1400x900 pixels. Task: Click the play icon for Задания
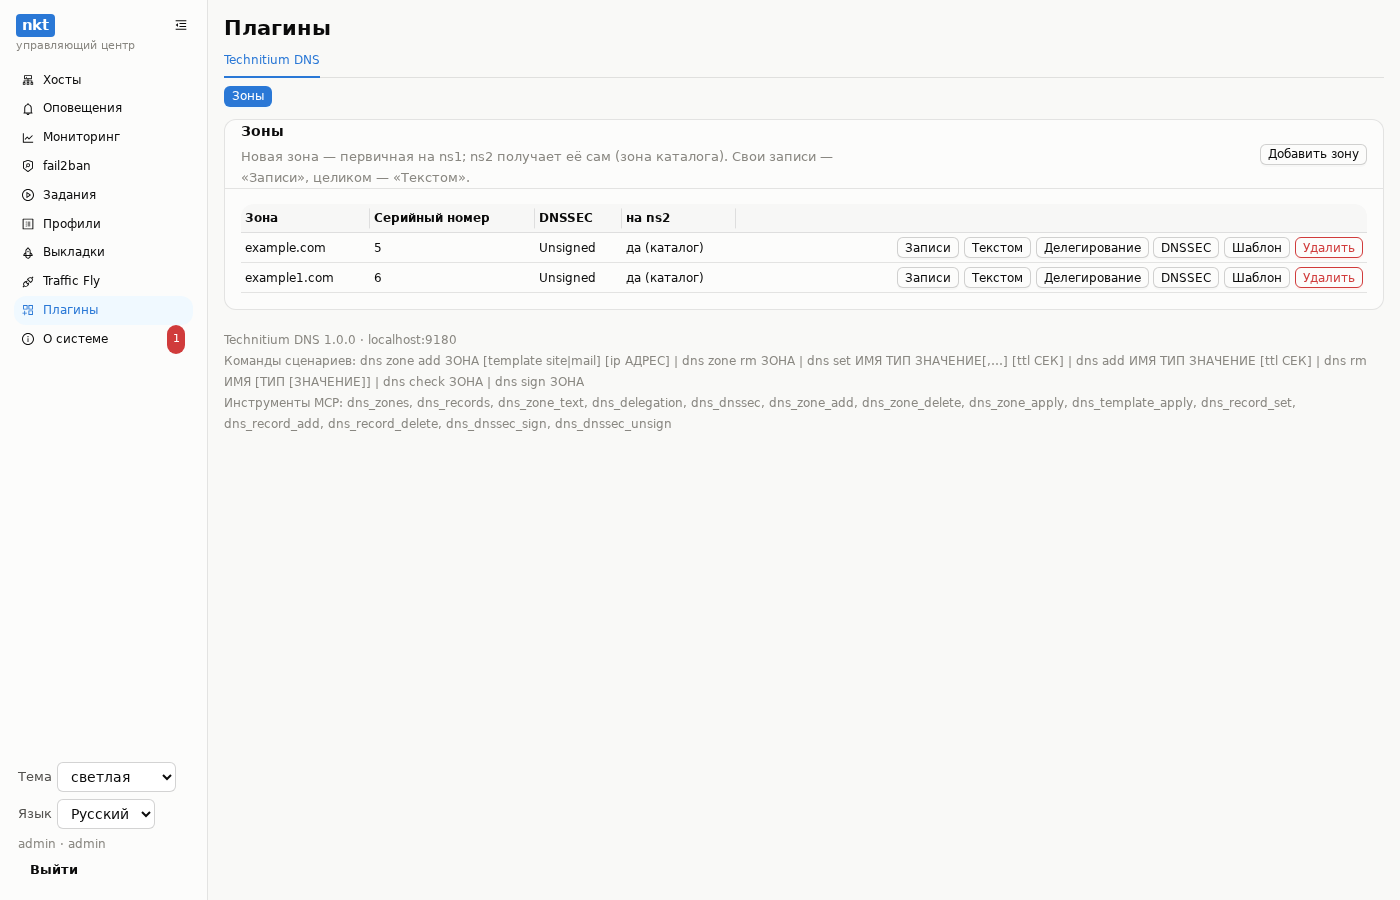28,195
